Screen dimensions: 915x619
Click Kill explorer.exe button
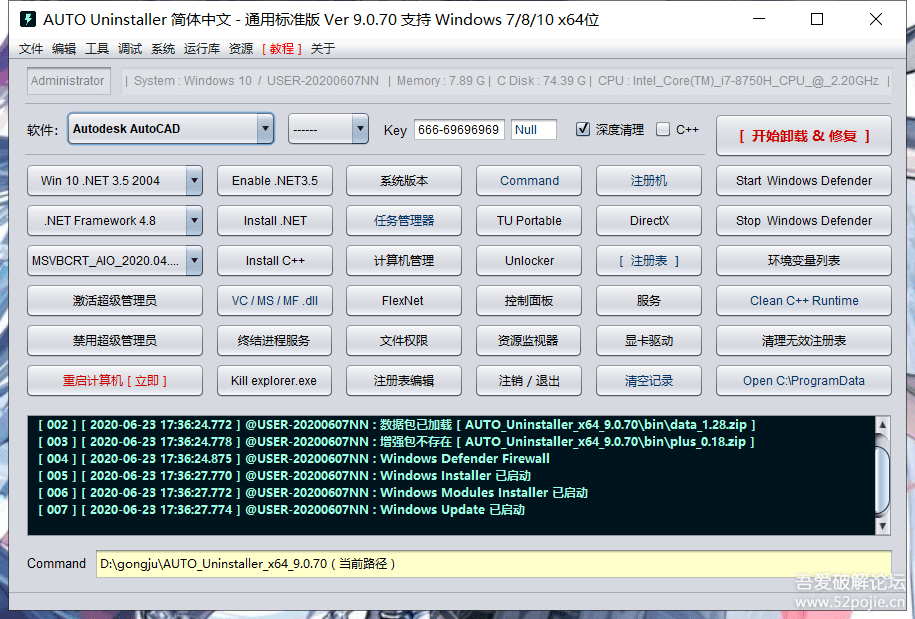tap(275, 380)
